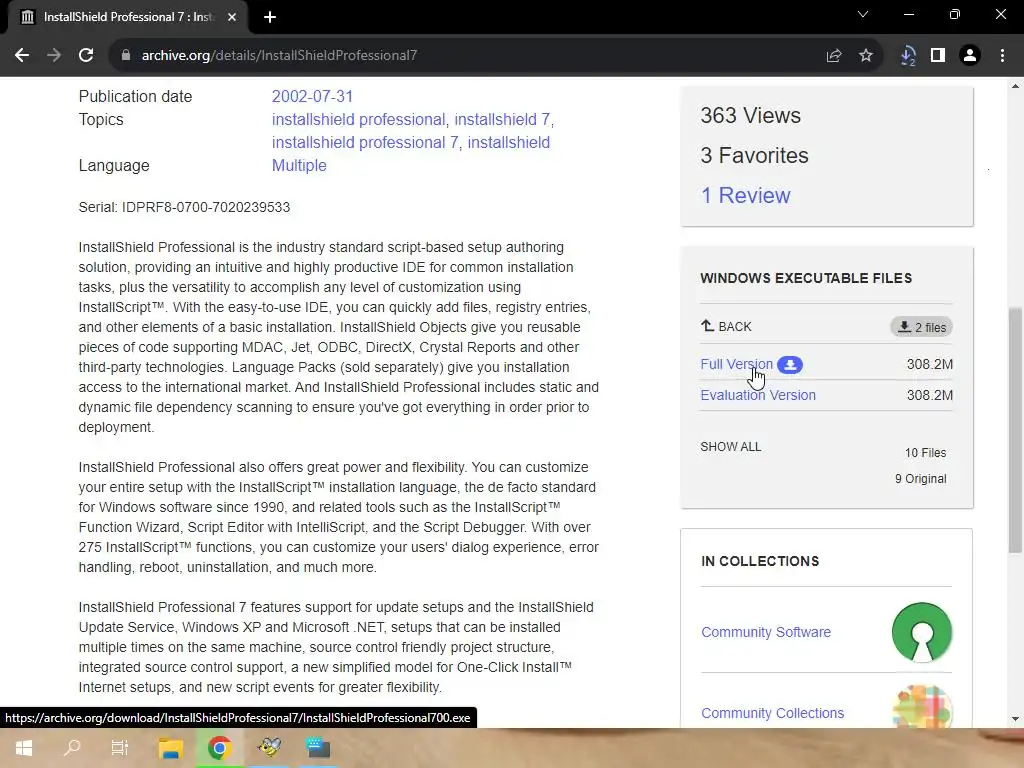Open the tab search dropdown chevron
Screen dimensions: 1024x768
coord(863,14)
